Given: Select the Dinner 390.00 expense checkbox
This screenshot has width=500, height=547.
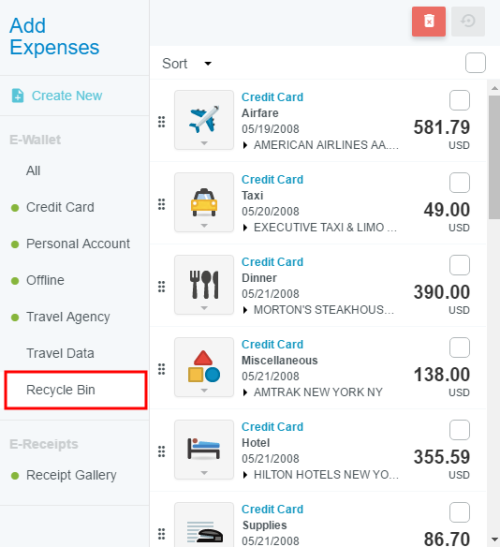Looking at the screenshot, I should 460,265.
